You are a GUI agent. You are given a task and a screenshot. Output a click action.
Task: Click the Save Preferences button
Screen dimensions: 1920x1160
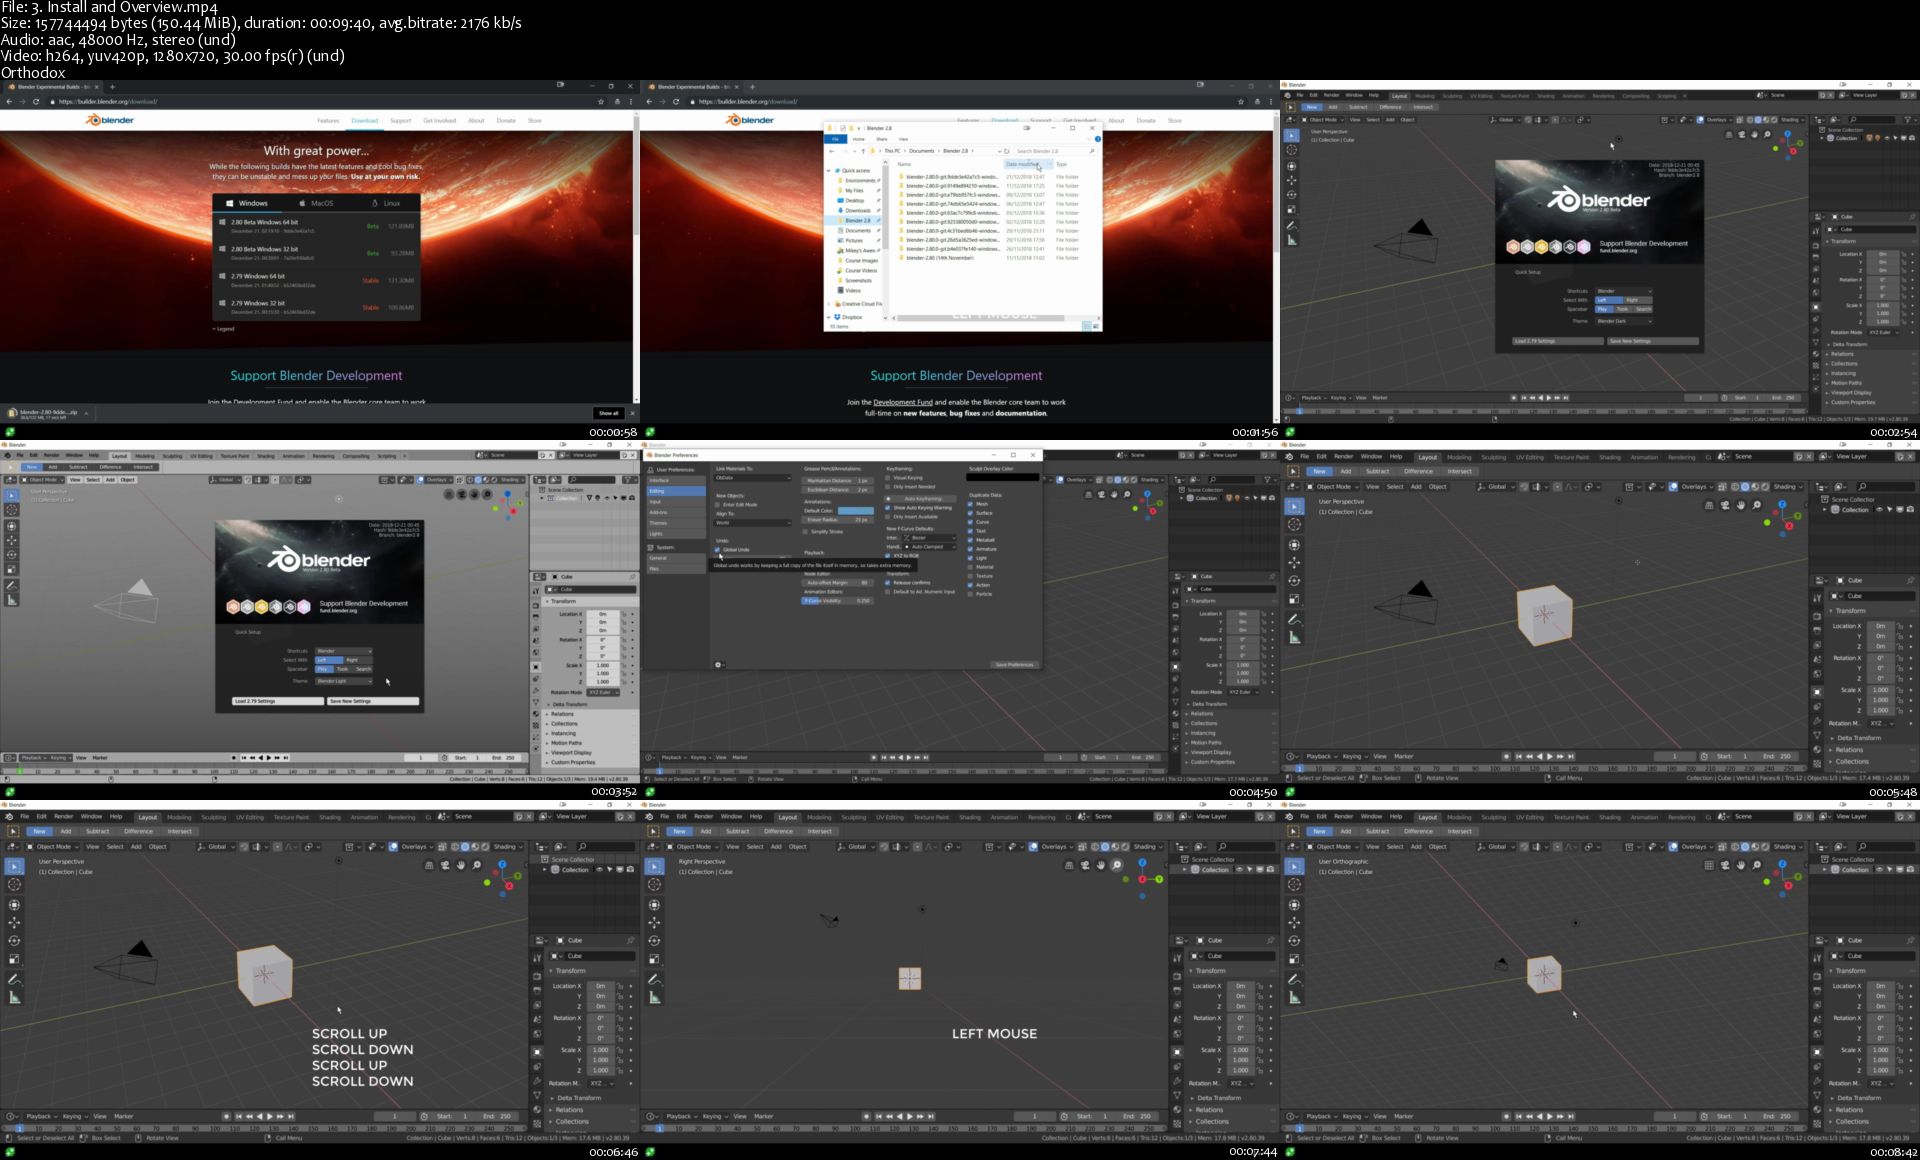click(x=1013, y=664)
